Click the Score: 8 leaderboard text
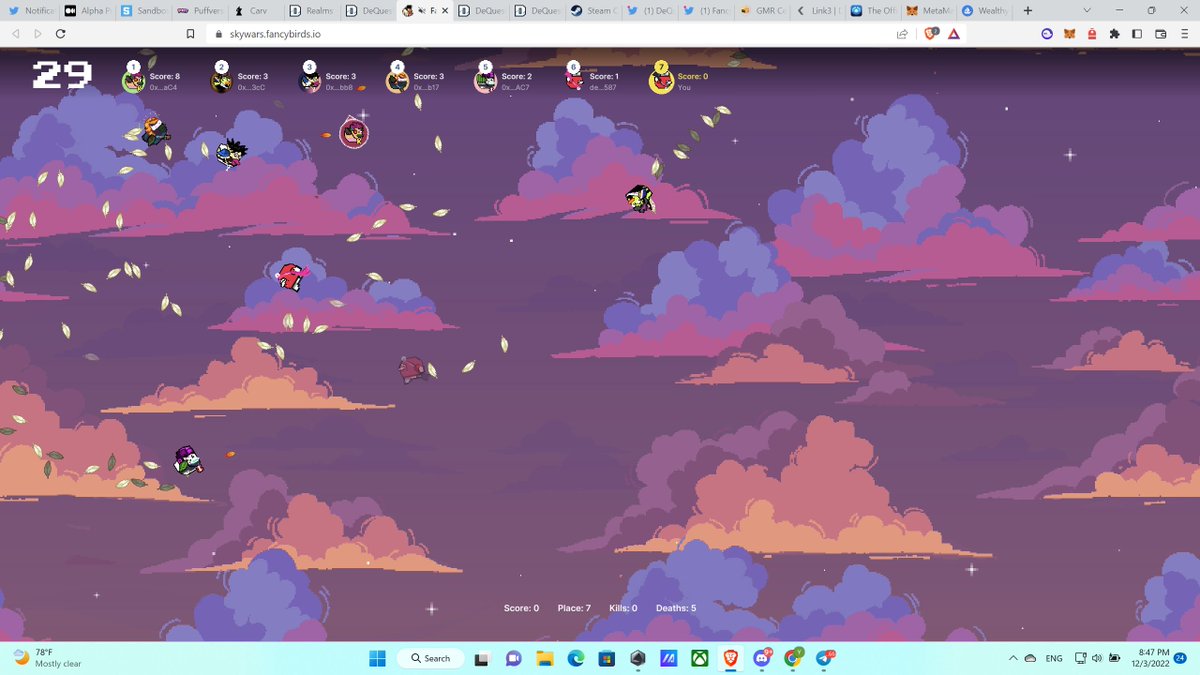This screenshot has width=1200, height=675. point(165,76)
